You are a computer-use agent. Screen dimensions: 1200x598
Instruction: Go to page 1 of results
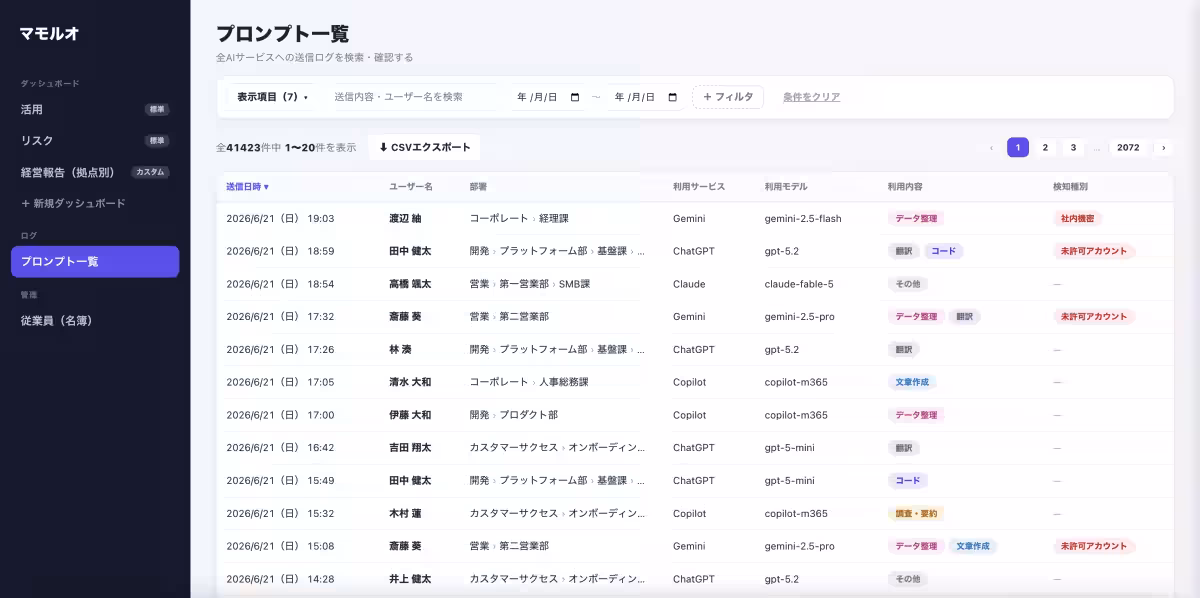point(1018,147)
